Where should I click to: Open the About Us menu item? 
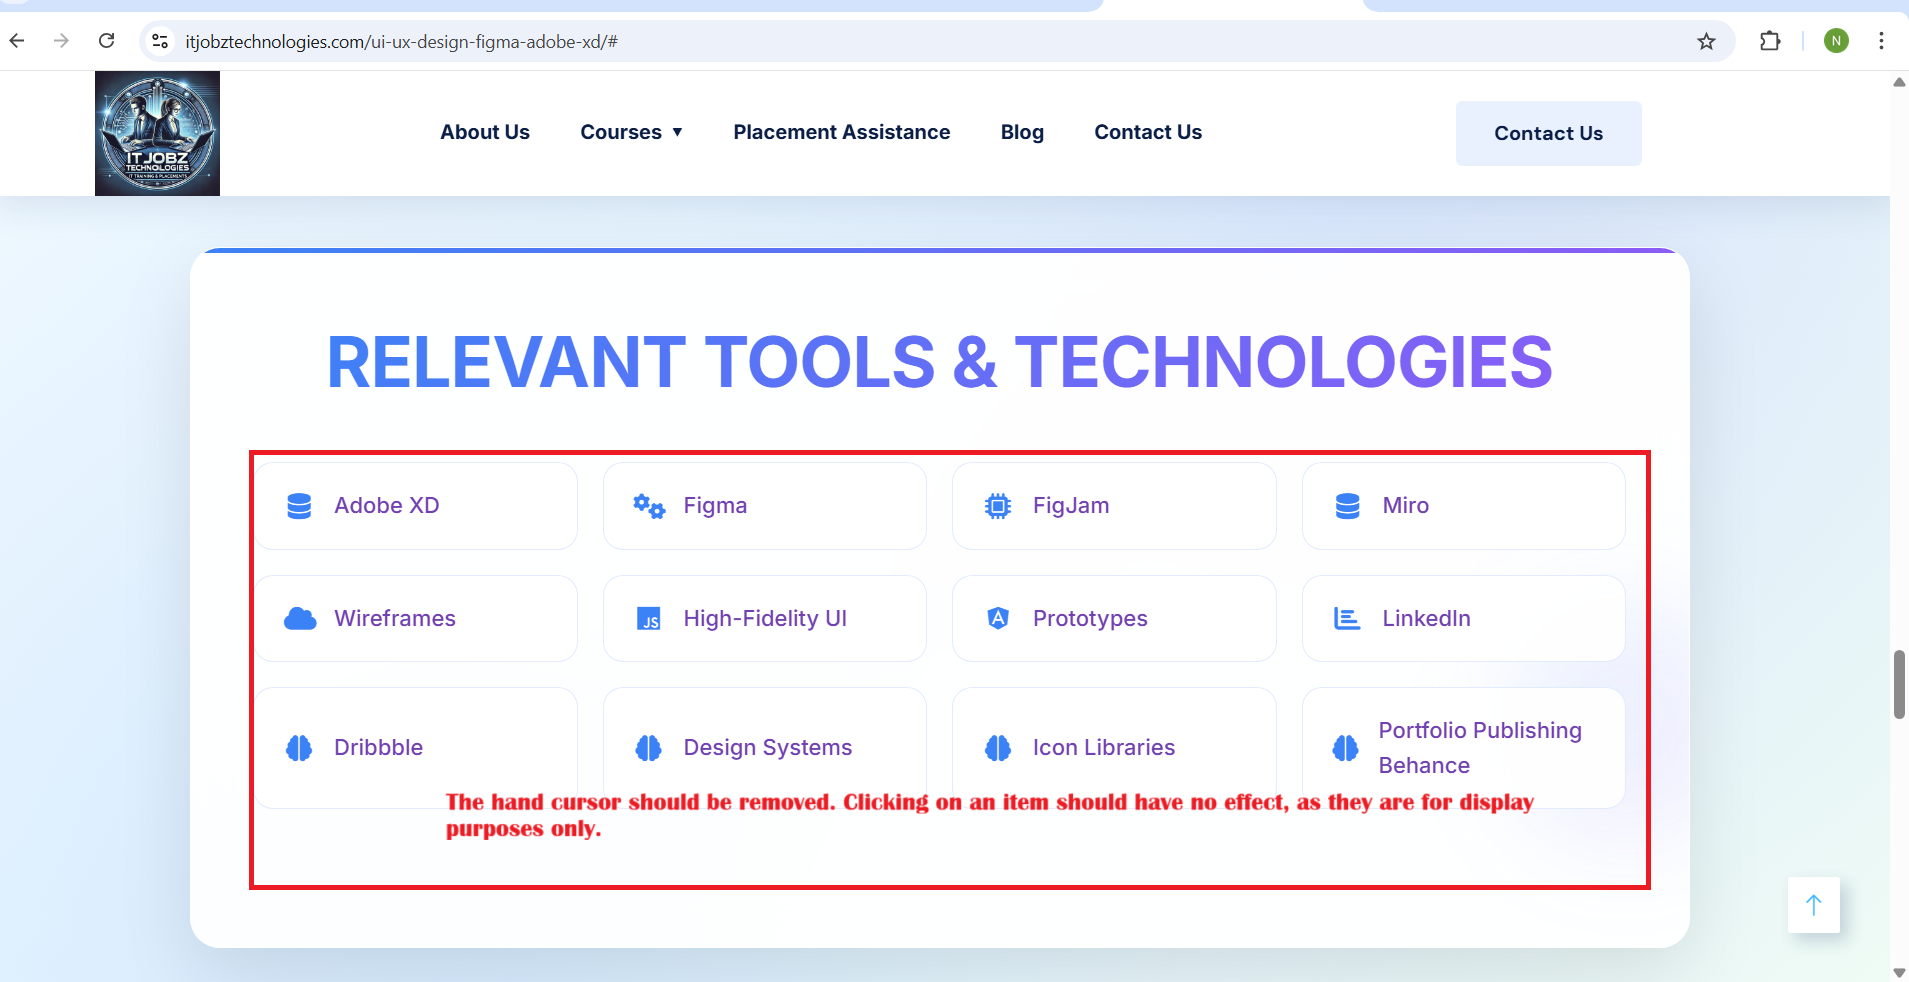(485, 132)
